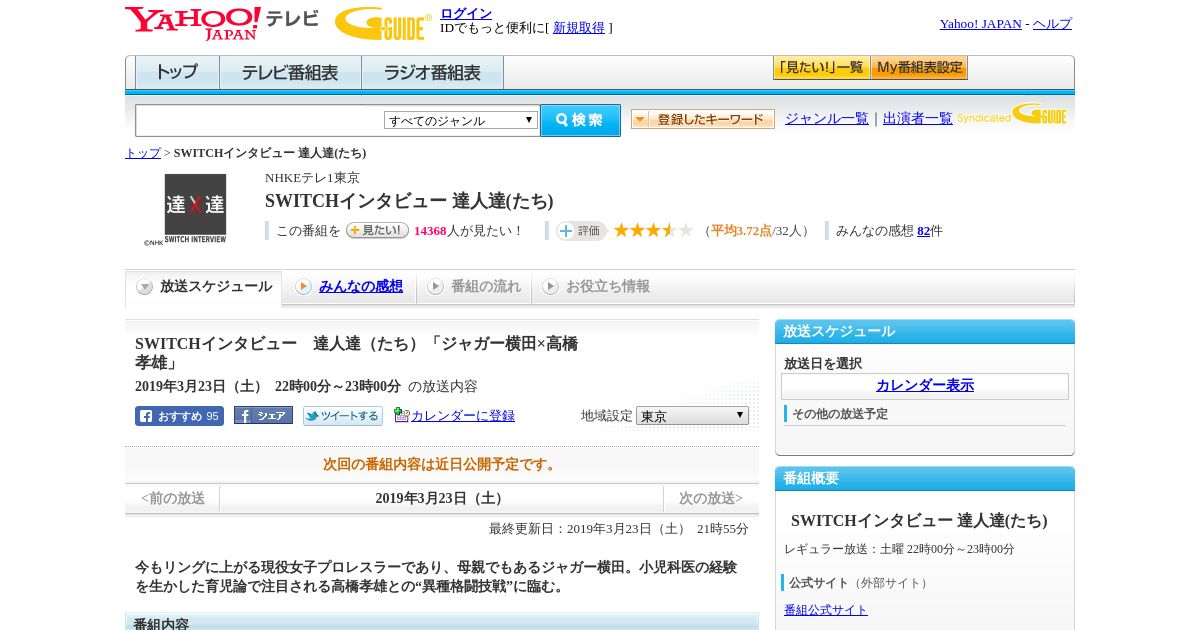Click the 2019年3月23日(土) date heading
The image size is (1200, 630).
(x=441, y=498)
